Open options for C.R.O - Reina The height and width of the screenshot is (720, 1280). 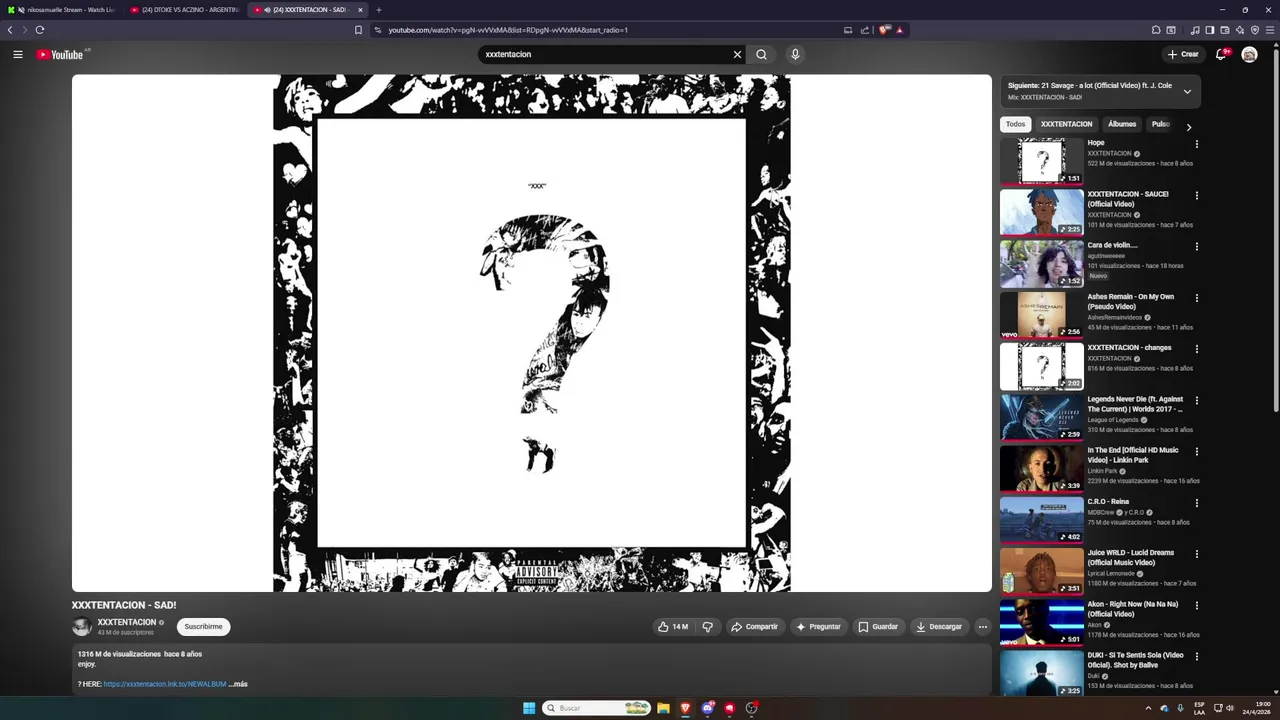[x=1197, y=502]
